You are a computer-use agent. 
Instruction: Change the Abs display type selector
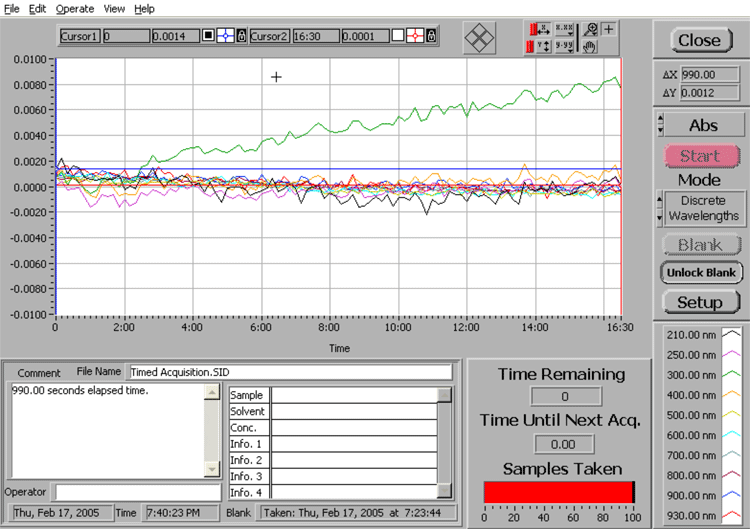pos(659,125)
